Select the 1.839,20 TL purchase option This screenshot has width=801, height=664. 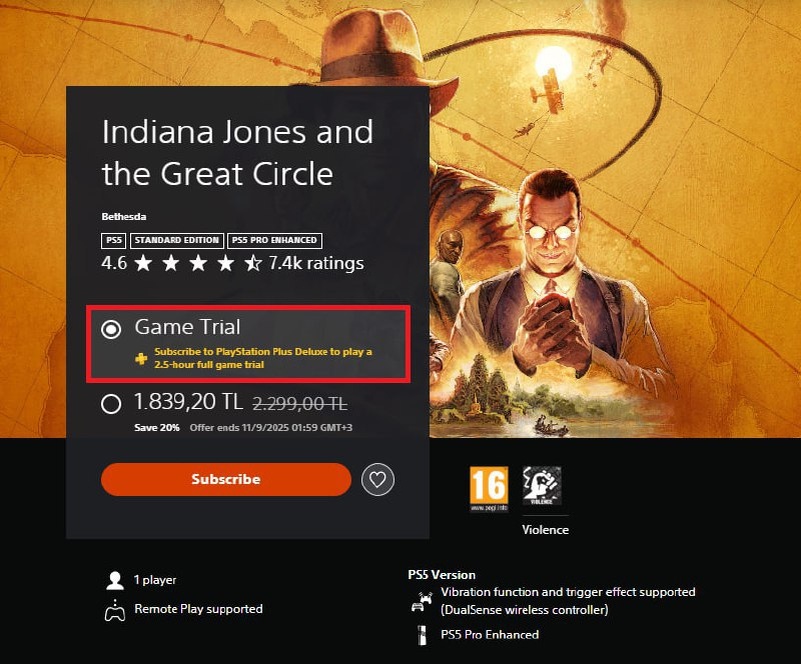click(x=111, y=404)
